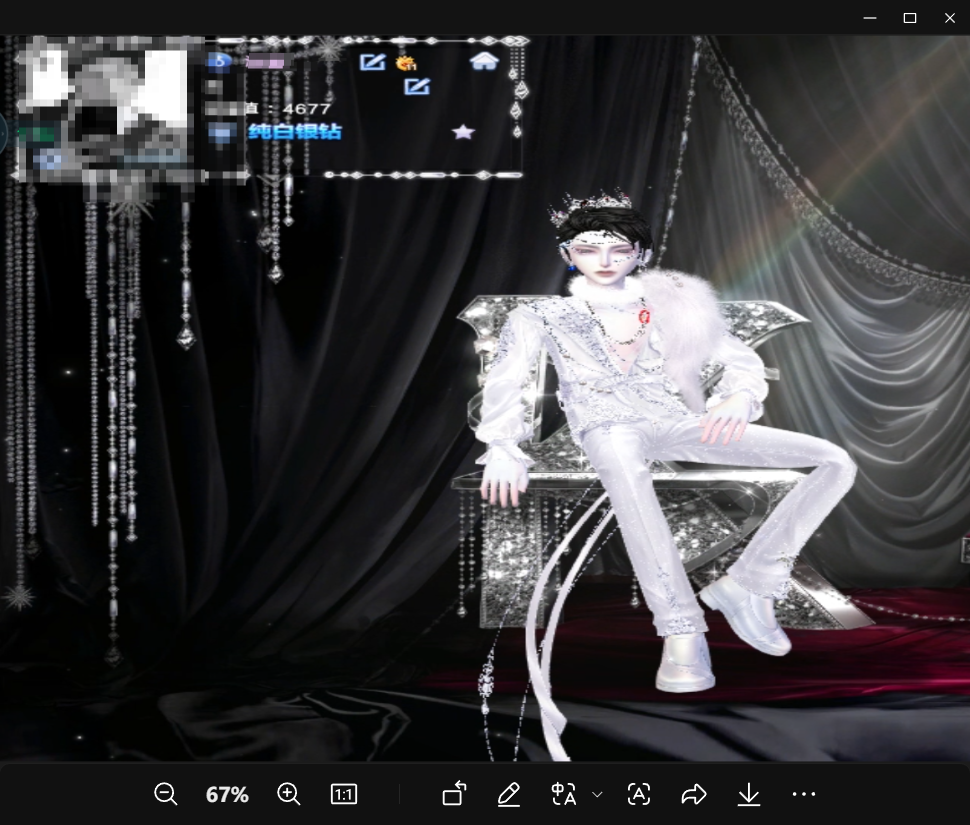
Task: Open the edit pencil tool
Action: click(509, 794)
